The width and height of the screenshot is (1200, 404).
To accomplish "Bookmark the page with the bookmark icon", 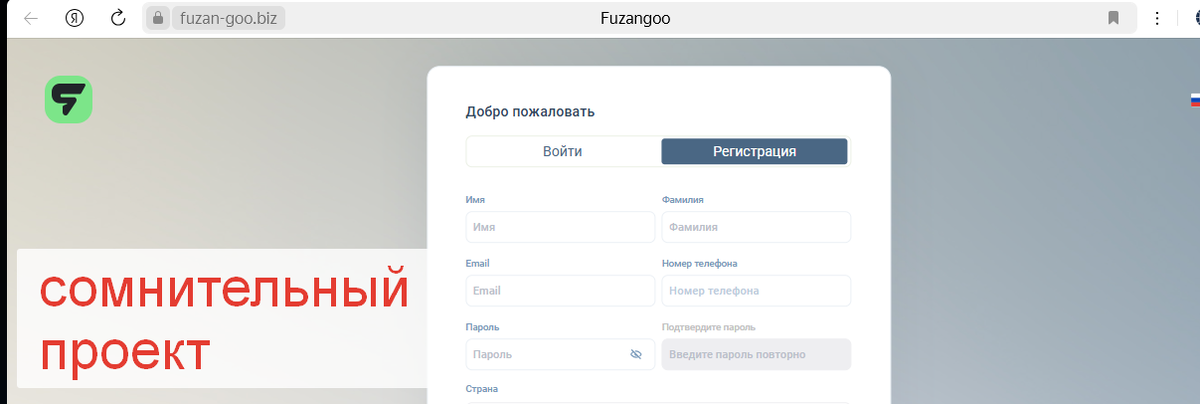I will click(1113, 18).
